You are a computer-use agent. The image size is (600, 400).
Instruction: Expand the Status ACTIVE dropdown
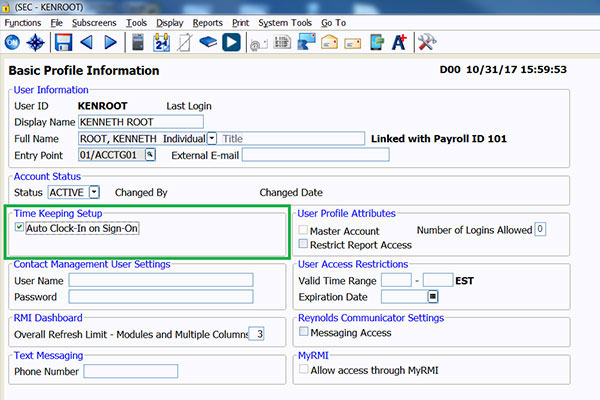(x=94, y=191)
